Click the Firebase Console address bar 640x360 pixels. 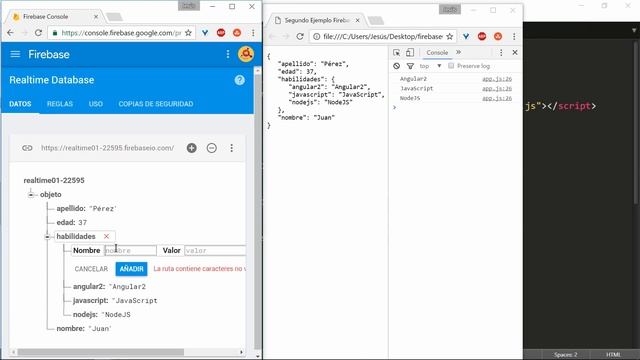pyautogui.click(x=121, y=33)
